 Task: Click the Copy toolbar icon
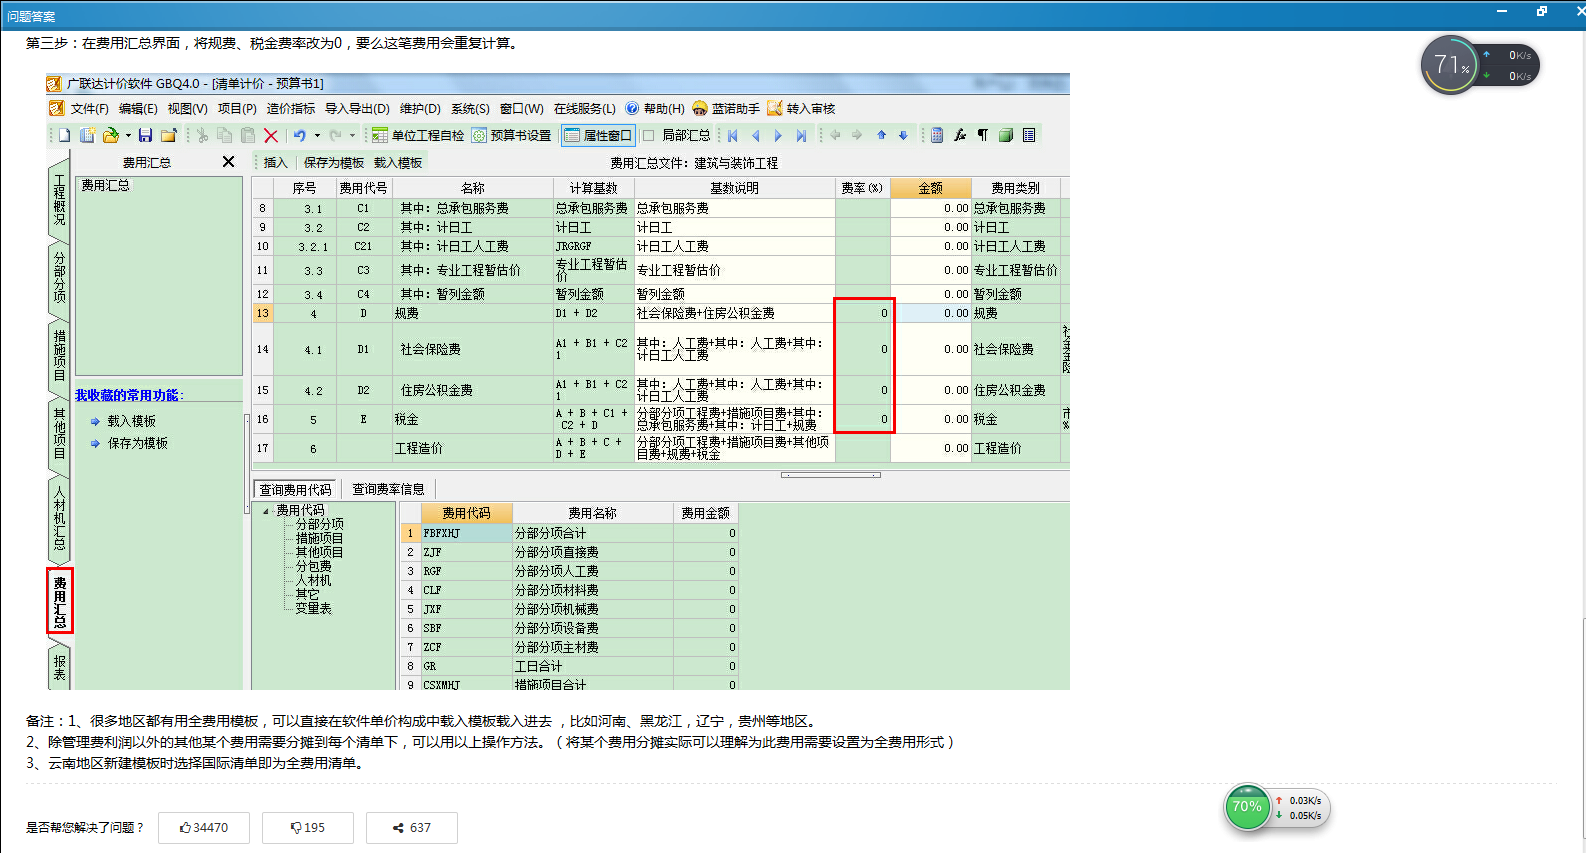coord(224,135)
